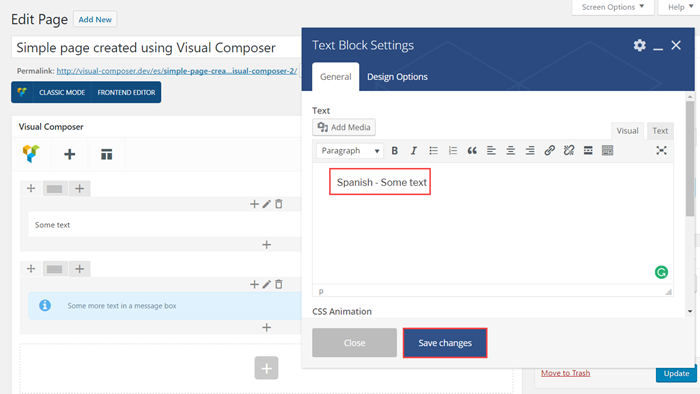Viewport: 700px width, 394px height.
Task: Click the Add Media button
Action: point(344,127)
